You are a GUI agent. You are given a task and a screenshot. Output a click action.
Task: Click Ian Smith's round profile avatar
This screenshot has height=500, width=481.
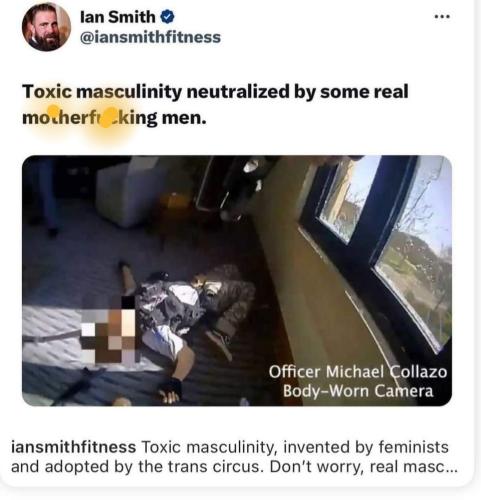coord(46,27)
